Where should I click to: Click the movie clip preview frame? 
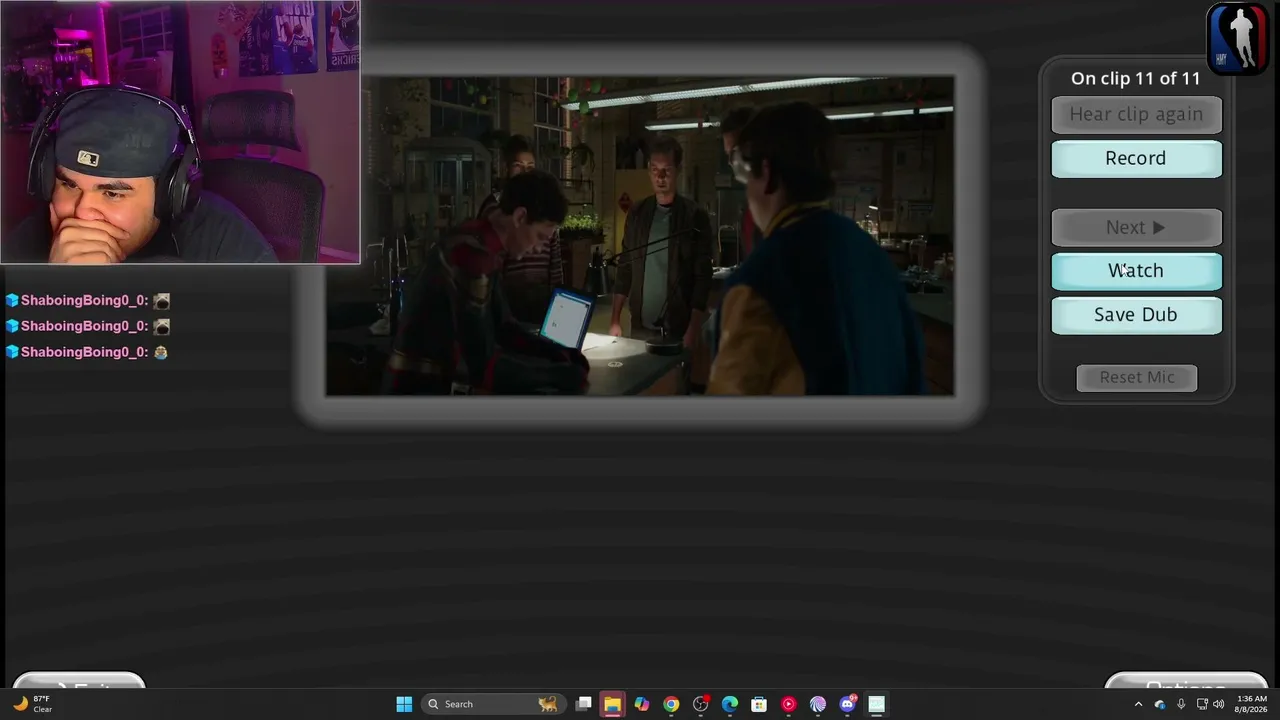640,236
